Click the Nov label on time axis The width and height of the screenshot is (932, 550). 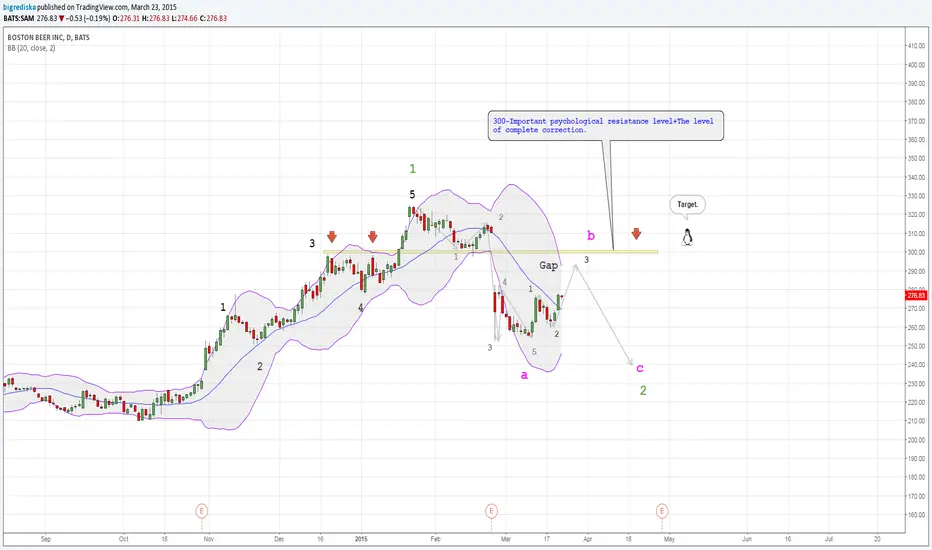pos(209,539)
